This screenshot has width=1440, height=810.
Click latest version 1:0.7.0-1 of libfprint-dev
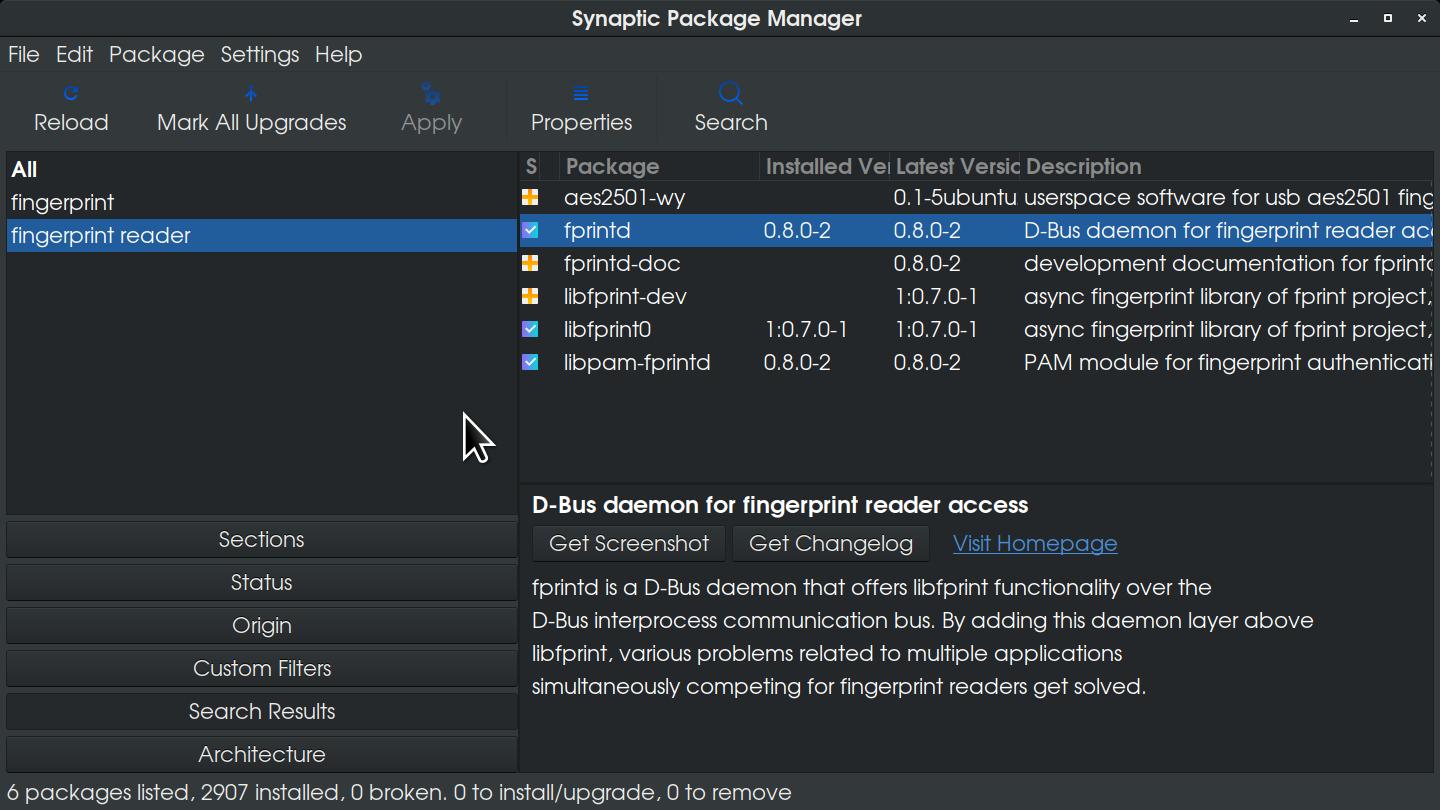click(x=935, y=296)
